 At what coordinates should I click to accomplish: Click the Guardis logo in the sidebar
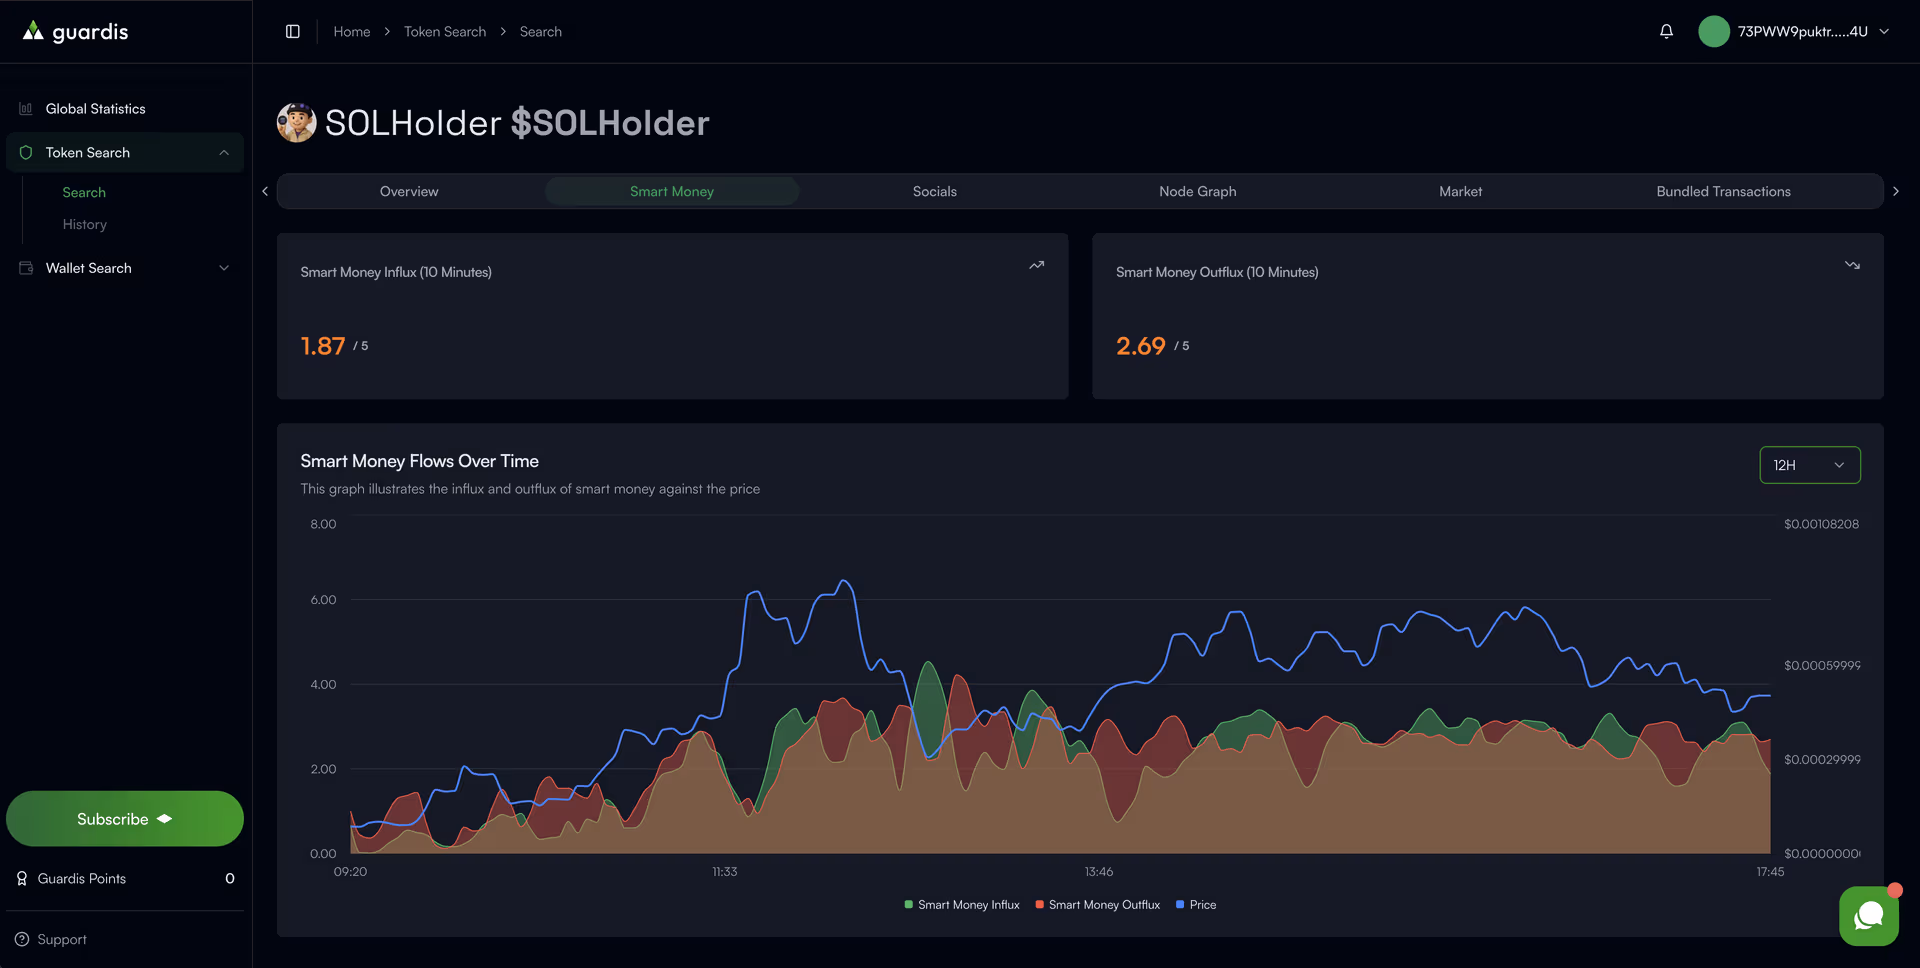tap(76, 32)
